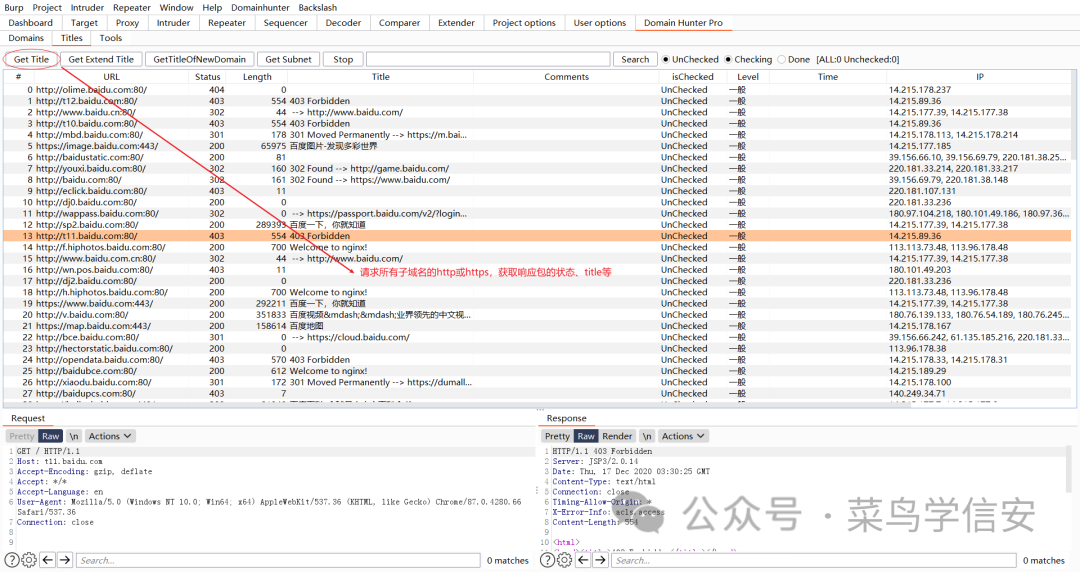Click the Search button
The height and width of the screenshot is (572, 1080).
tap(635, 59)
